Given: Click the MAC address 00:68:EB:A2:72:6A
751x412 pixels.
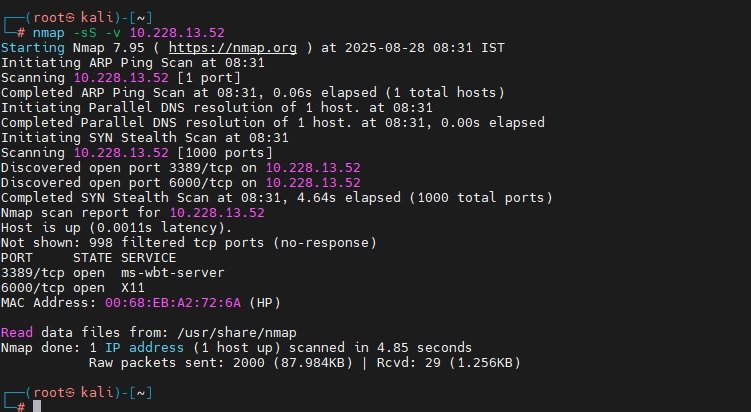Looking at the screenshot, I should [173, 303].
